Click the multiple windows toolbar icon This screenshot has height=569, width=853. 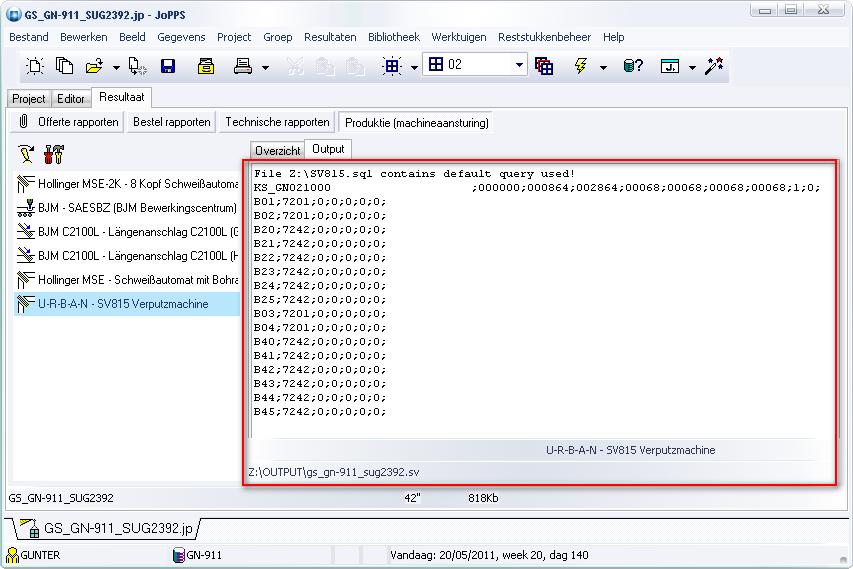(544, 66)
